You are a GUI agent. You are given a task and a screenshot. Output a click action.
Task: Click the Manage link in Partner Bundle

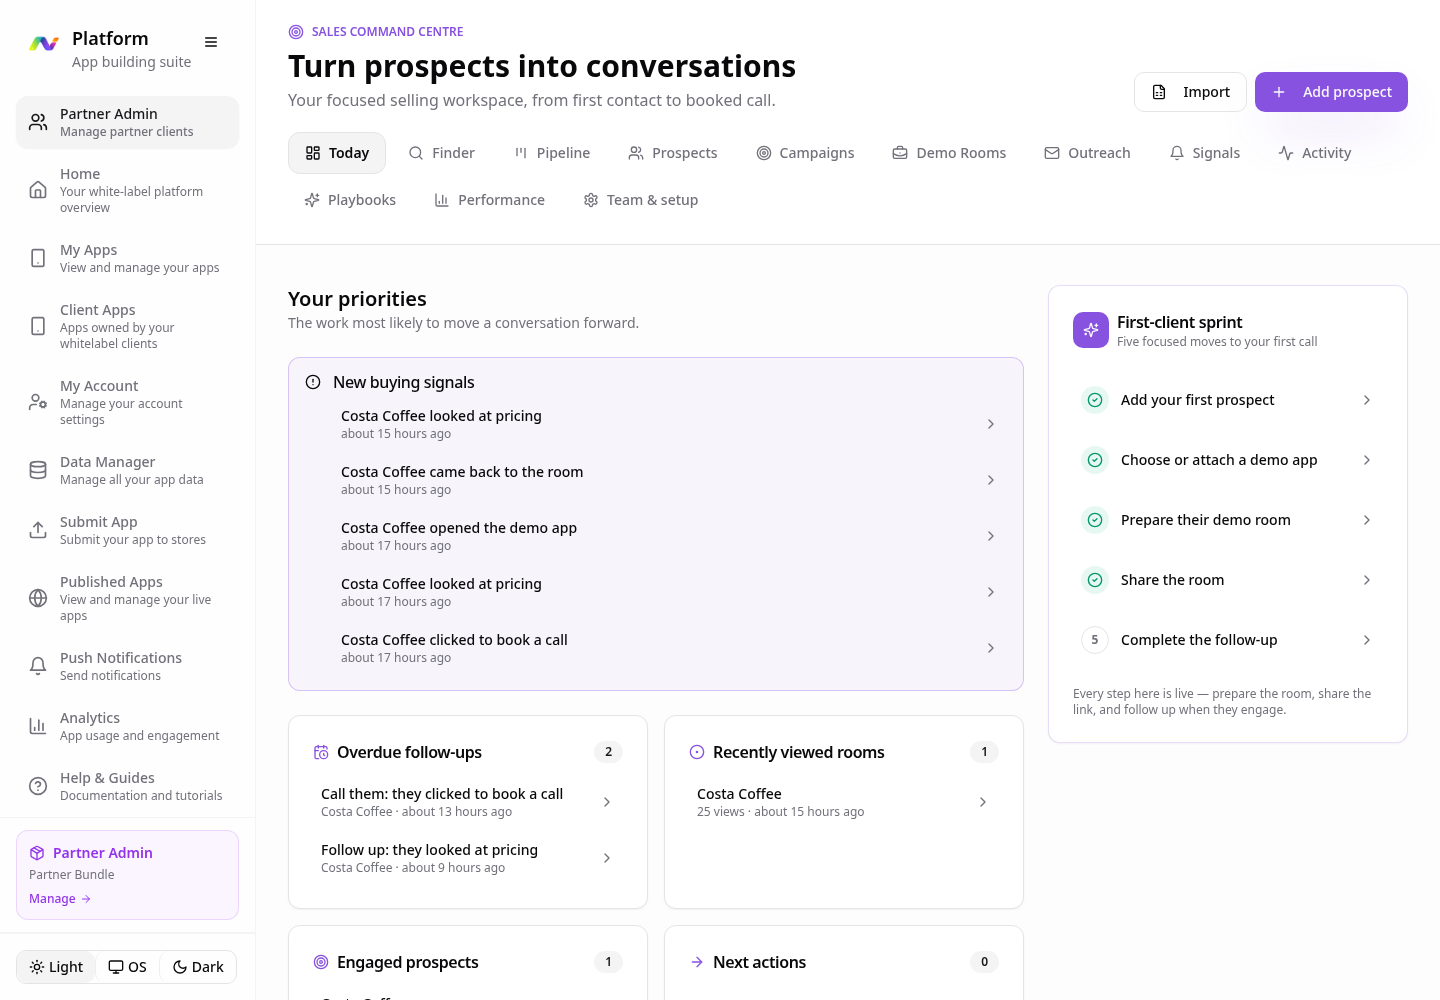coord(60,899)
